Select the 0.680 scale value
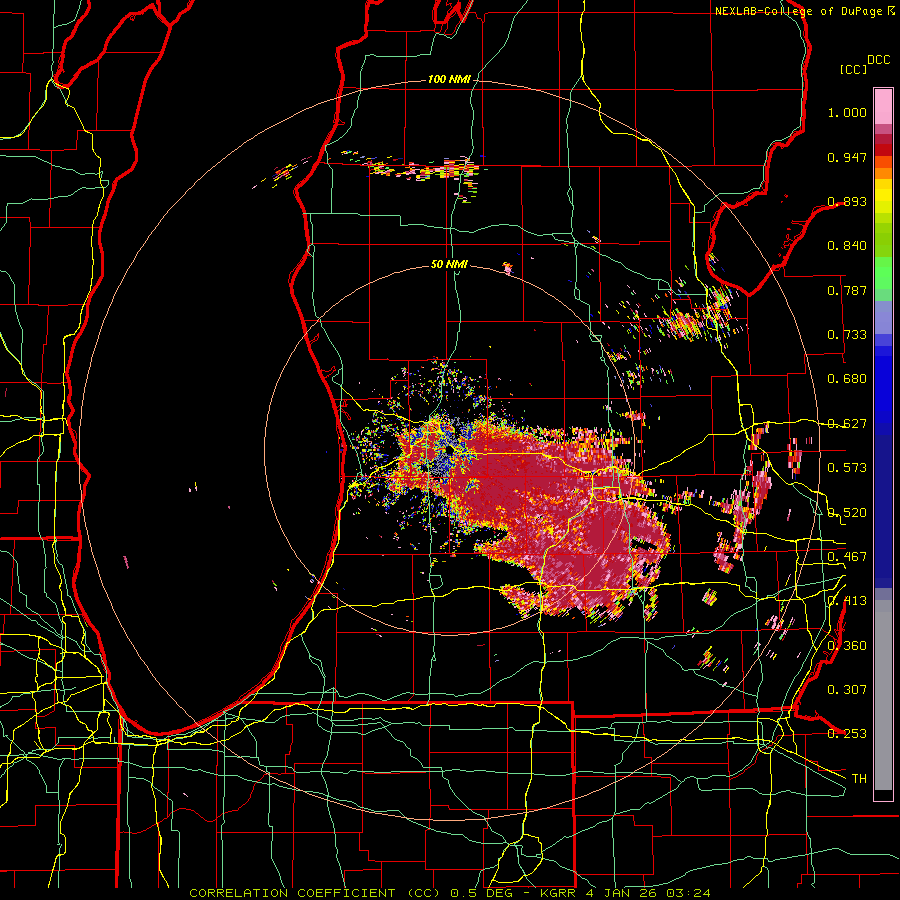 tap(847, 379)
